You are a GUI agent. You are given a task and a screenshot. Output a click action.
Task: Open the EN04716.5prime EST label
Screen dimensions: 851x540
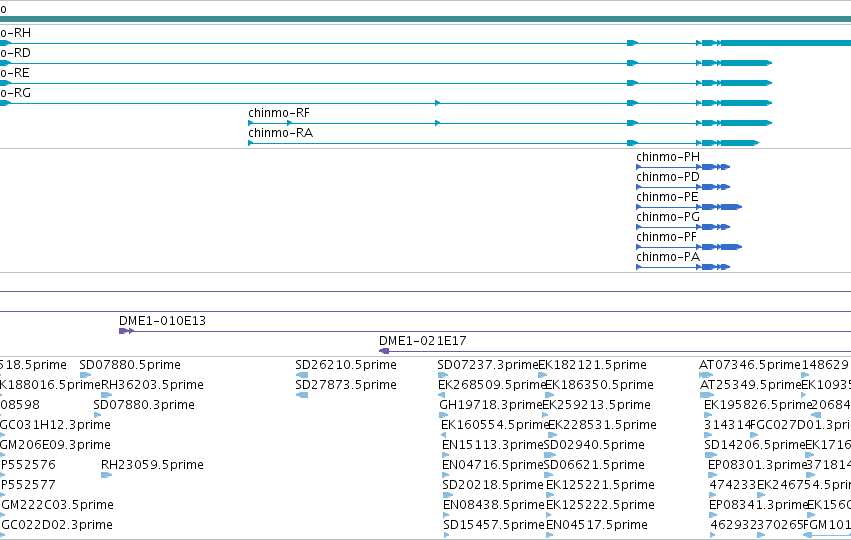(x=493, y=465)
